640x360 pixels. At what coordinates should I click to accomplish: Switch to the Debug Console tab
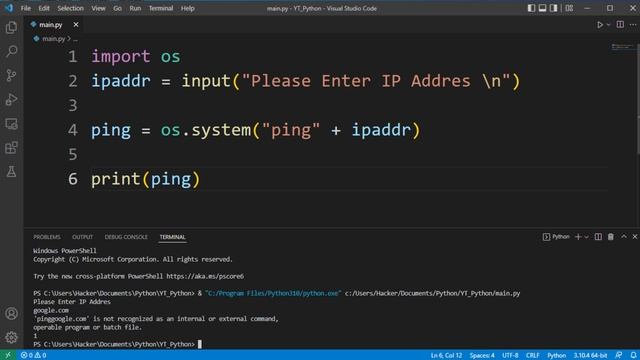pyautogui.click(x=126, y=237)
